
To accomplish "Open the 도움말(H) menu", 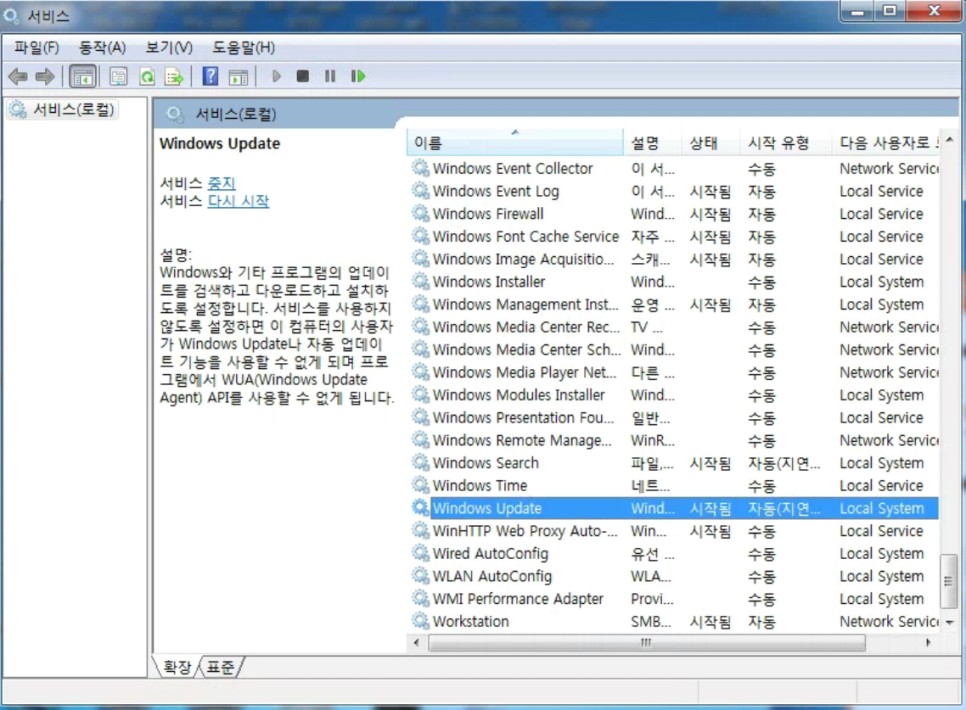I will [243, 47].
